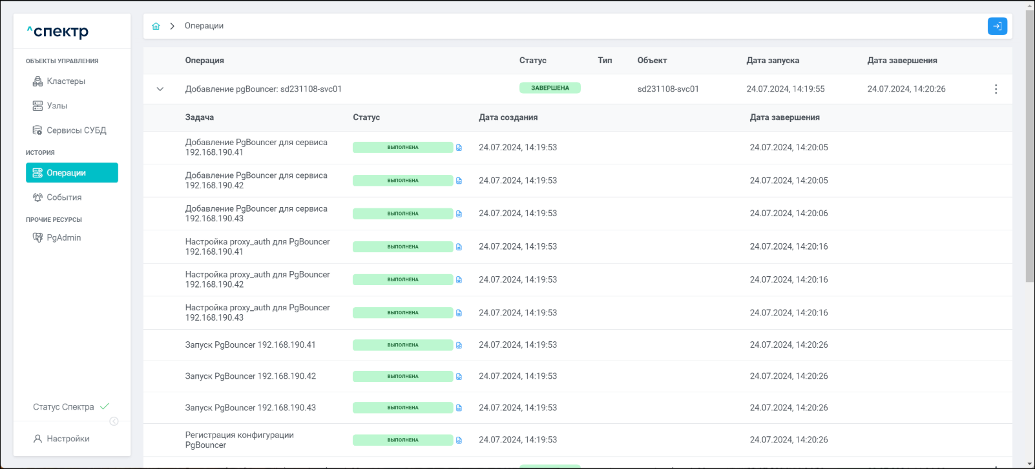Navigate to Сервисы СУБД
Screen dimensions: 1036x470
point(76,130)
